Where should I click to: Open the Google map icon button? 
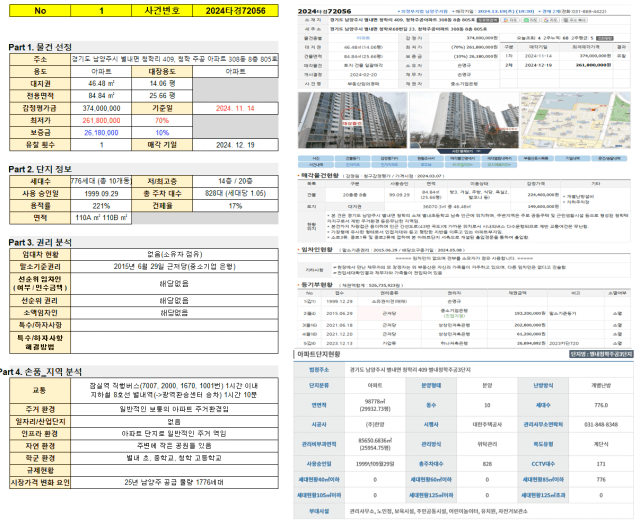pyautogui.click(x=550, y=20)
